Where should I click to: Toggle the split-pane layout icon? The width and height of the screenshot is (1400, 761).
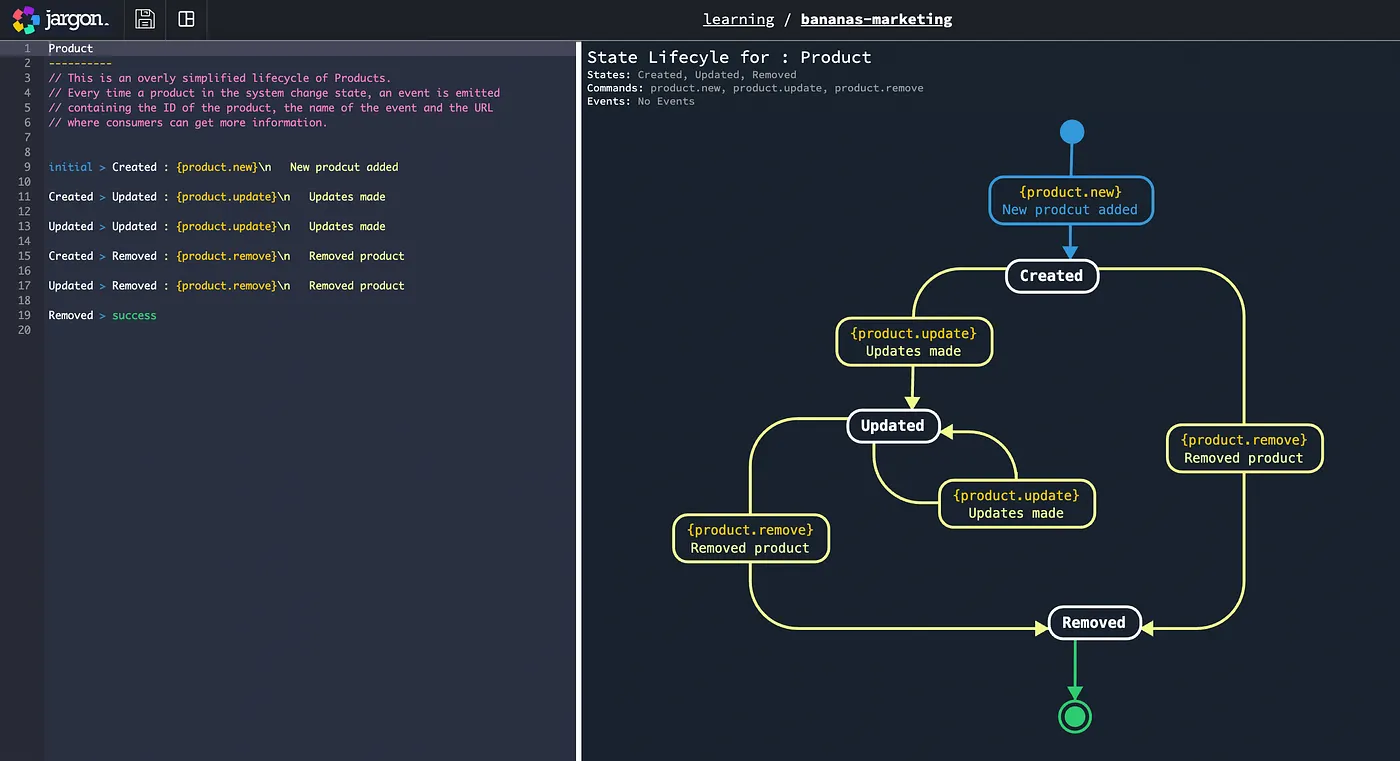186,19
